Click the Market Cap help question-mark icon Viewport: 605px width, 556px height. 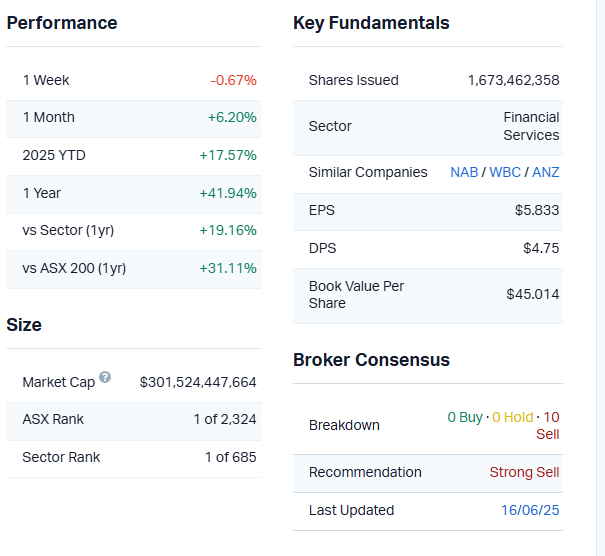[105, 378]
